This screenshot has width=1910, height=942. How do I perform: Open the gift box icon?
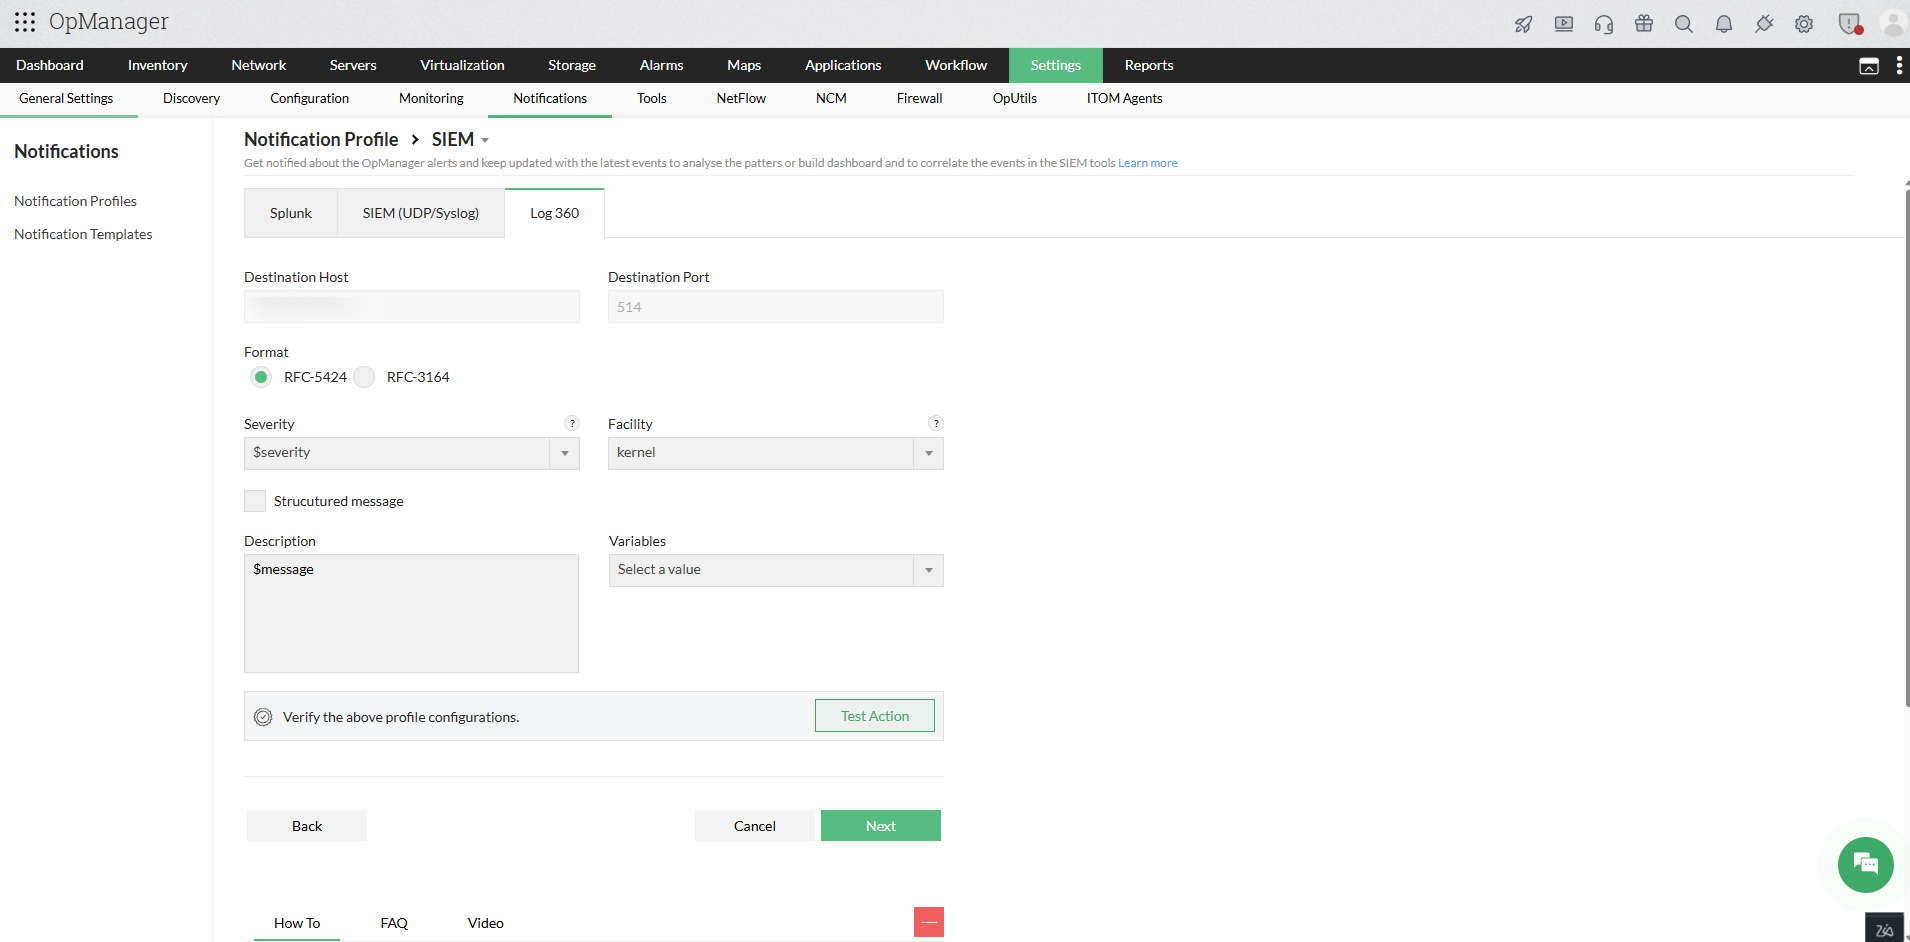[x=1644, y=24]
